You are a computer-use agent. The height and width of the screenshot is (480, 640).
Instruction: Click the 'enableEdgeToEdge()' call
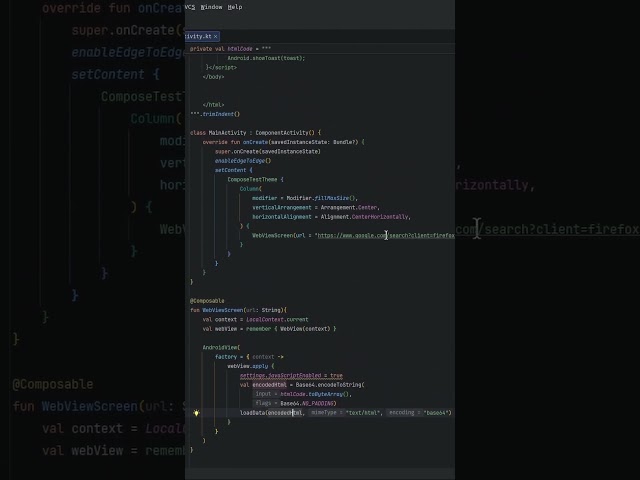coord(243,161)
